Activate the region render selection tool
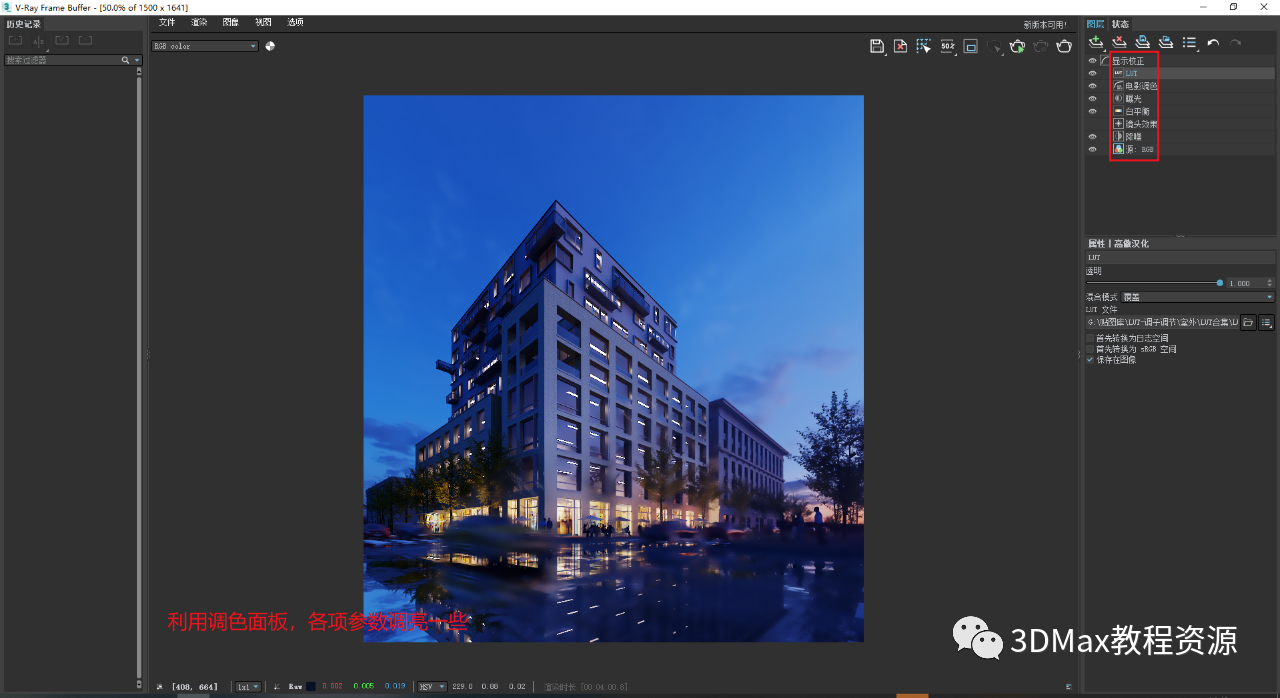 point(922,45)
